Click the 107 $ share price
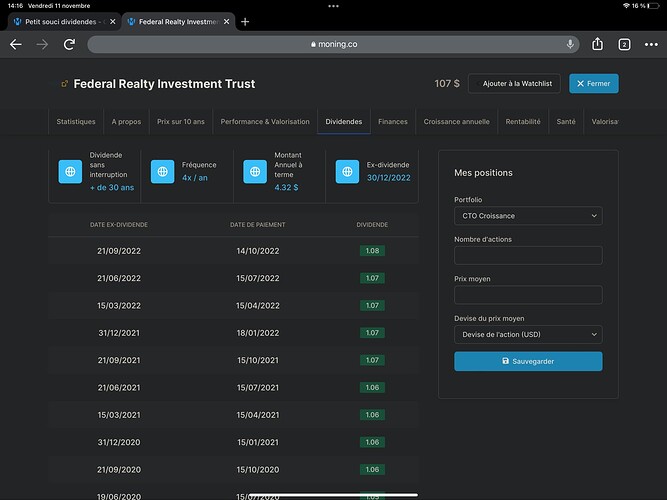 click(x=447, y=83)
